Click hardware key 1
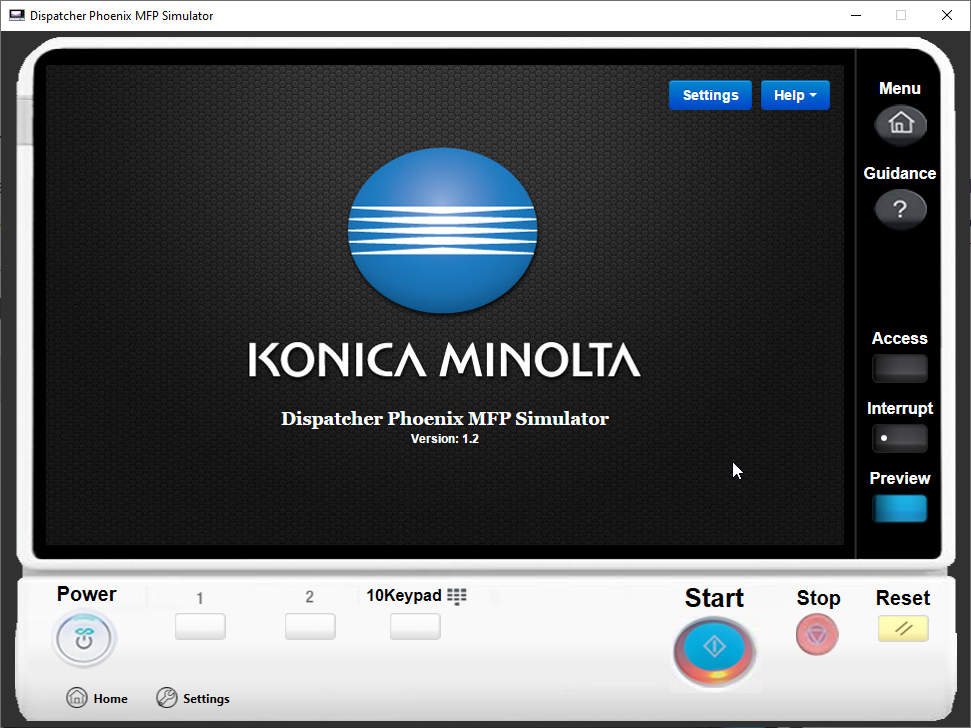 [x=200, y=626]
